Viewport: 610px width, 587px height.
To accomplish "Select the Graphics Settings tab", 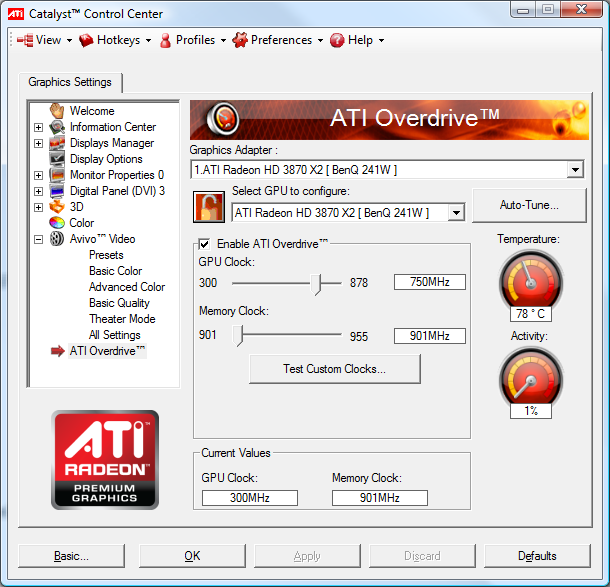I will point(70,82).
